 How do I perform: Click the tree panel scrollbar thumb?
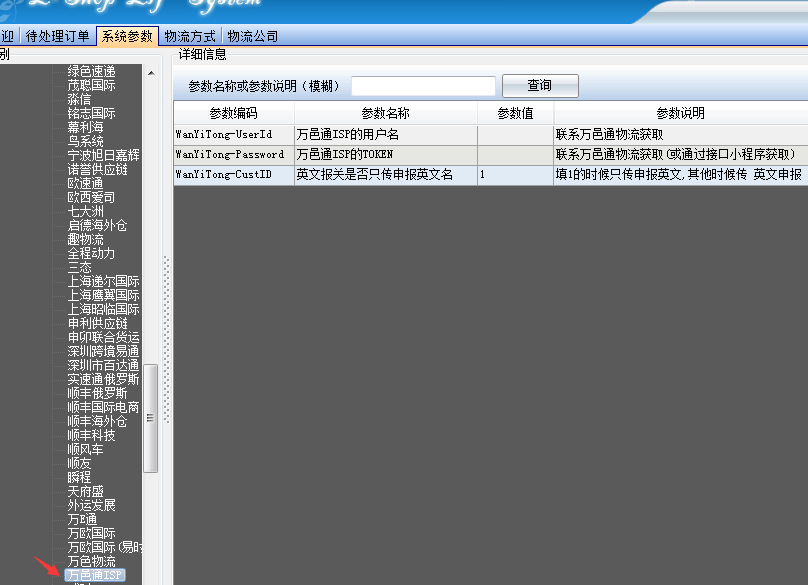coord(150,418)
